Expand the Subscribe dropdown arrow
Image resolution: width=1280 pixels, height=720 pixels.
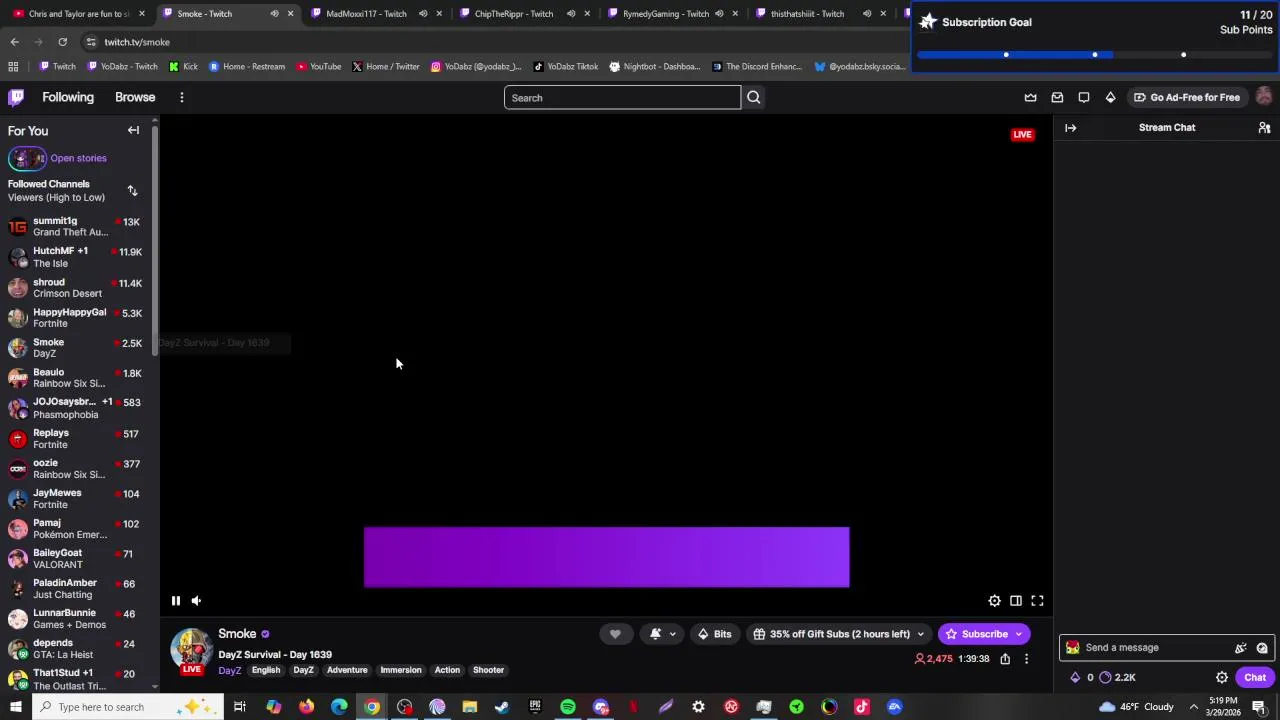[x=1019, y=634]
